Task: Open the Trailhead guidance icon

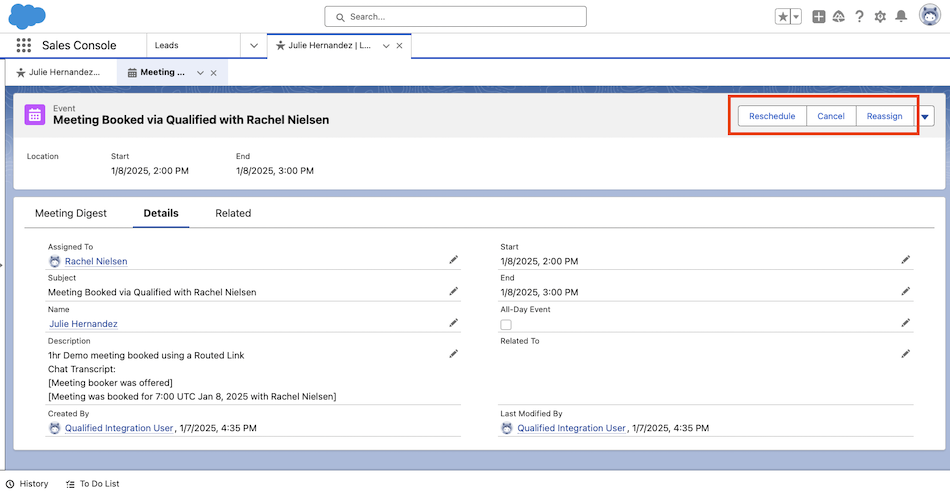Action: (x=839, y=17)
